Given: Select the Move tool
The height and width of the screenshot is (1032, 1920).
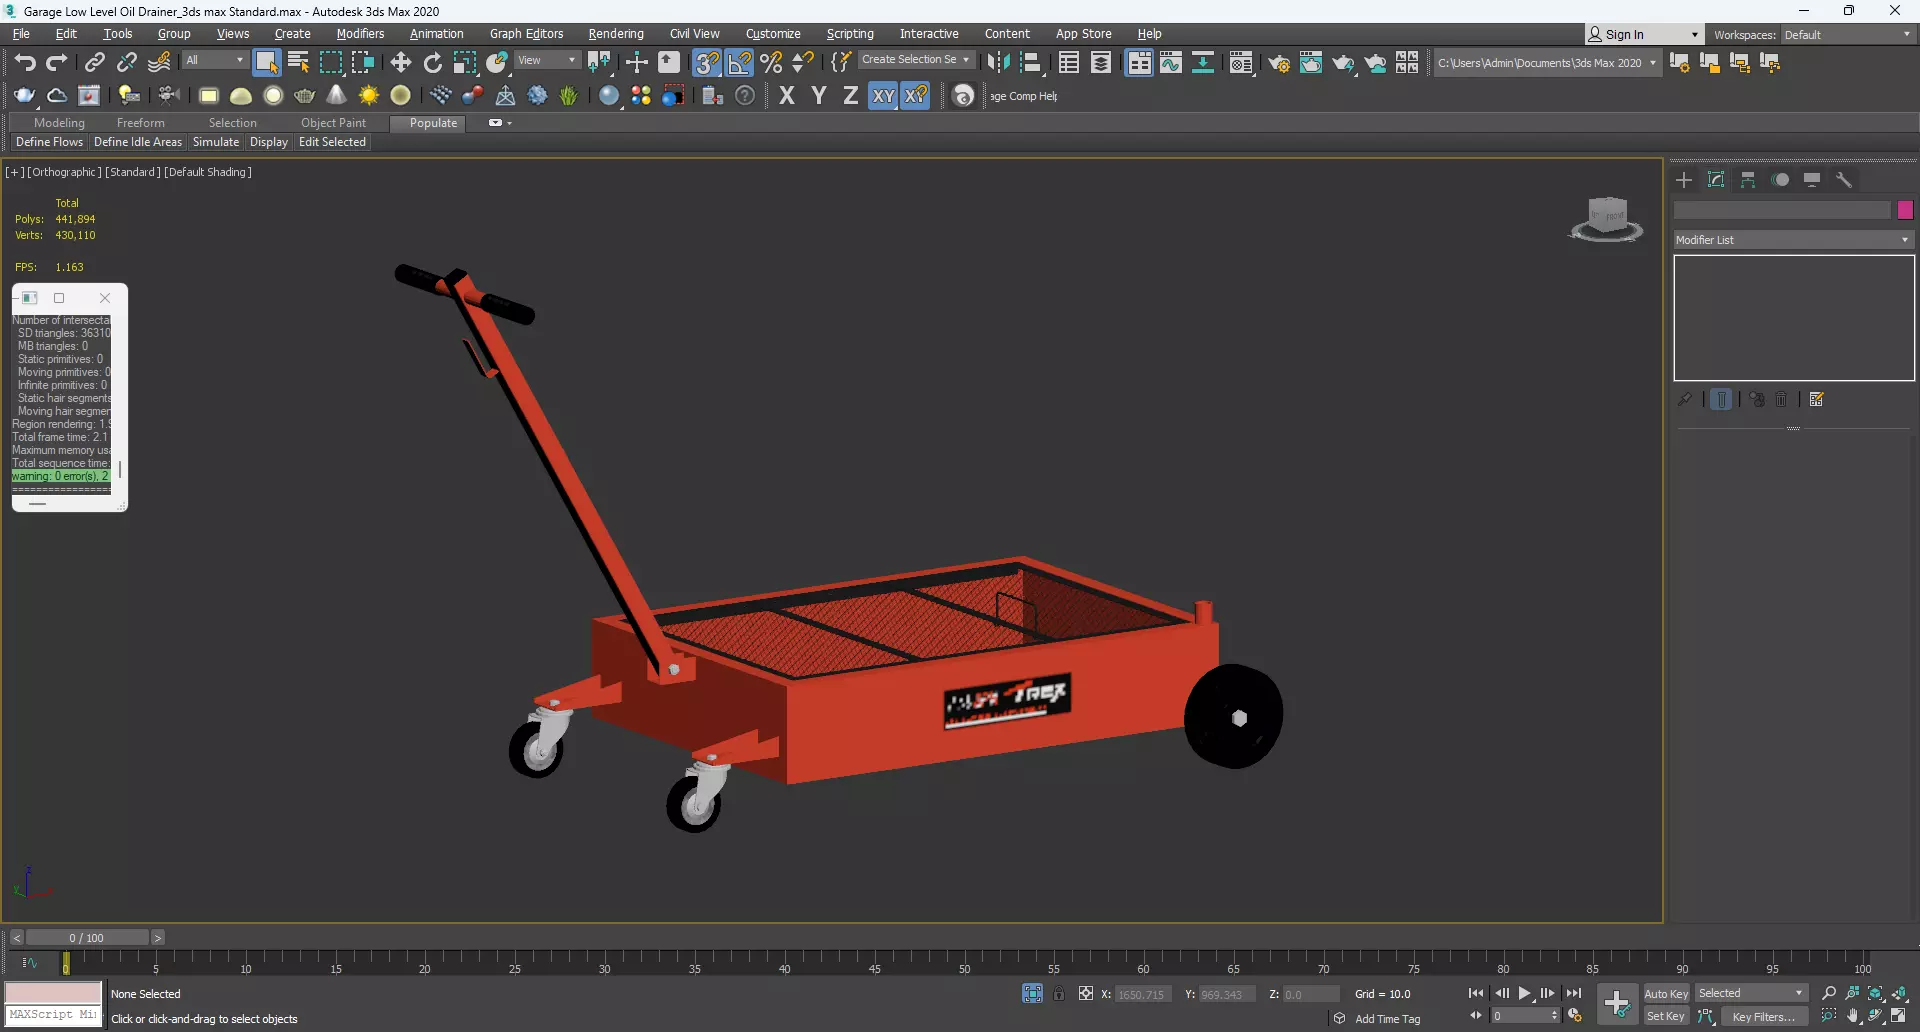Looking at the screenshot, I should [x=401, y=63].
